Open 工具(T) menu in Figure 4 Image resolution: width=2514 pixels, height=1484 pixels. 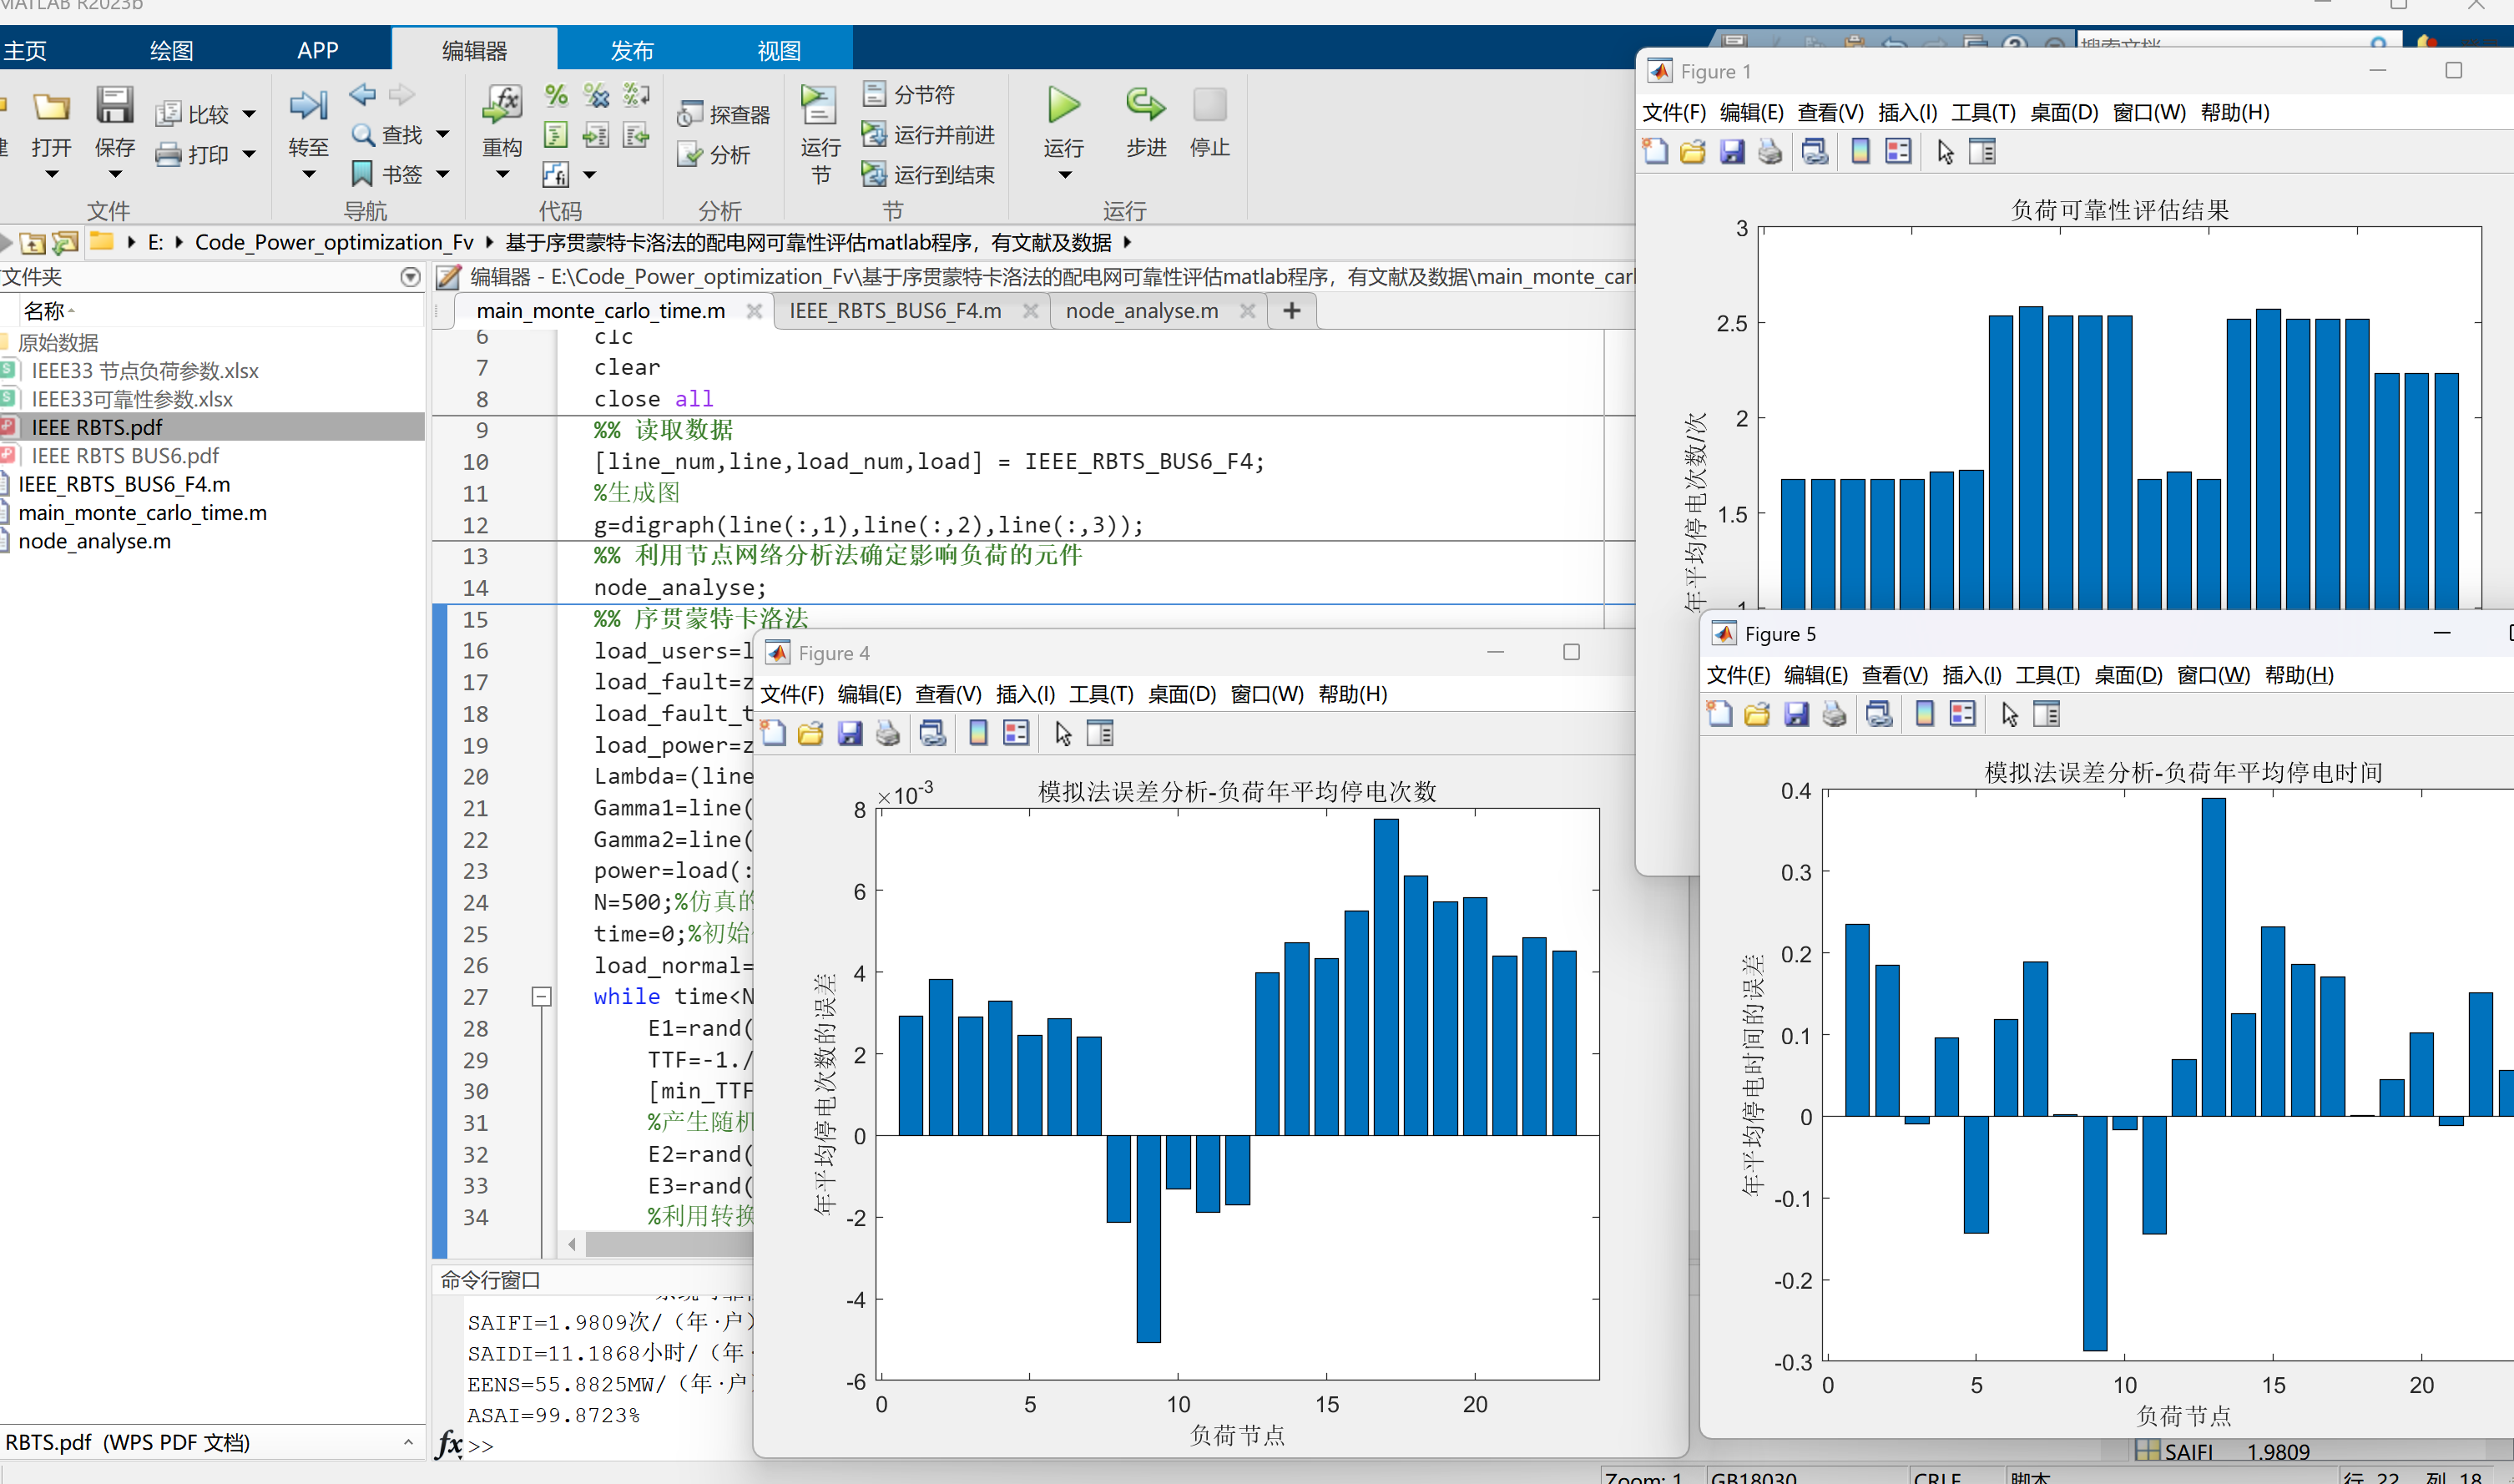click(1100, 694)
